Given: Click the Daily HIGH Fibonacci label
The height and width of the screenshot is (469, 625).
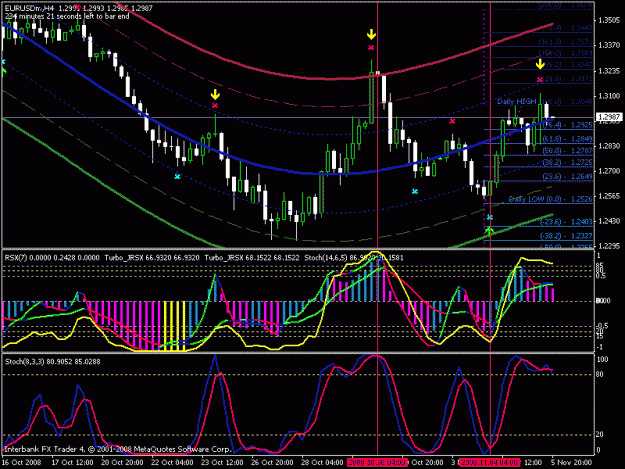Looking at the screenshot, I should (x=517, y=102).
